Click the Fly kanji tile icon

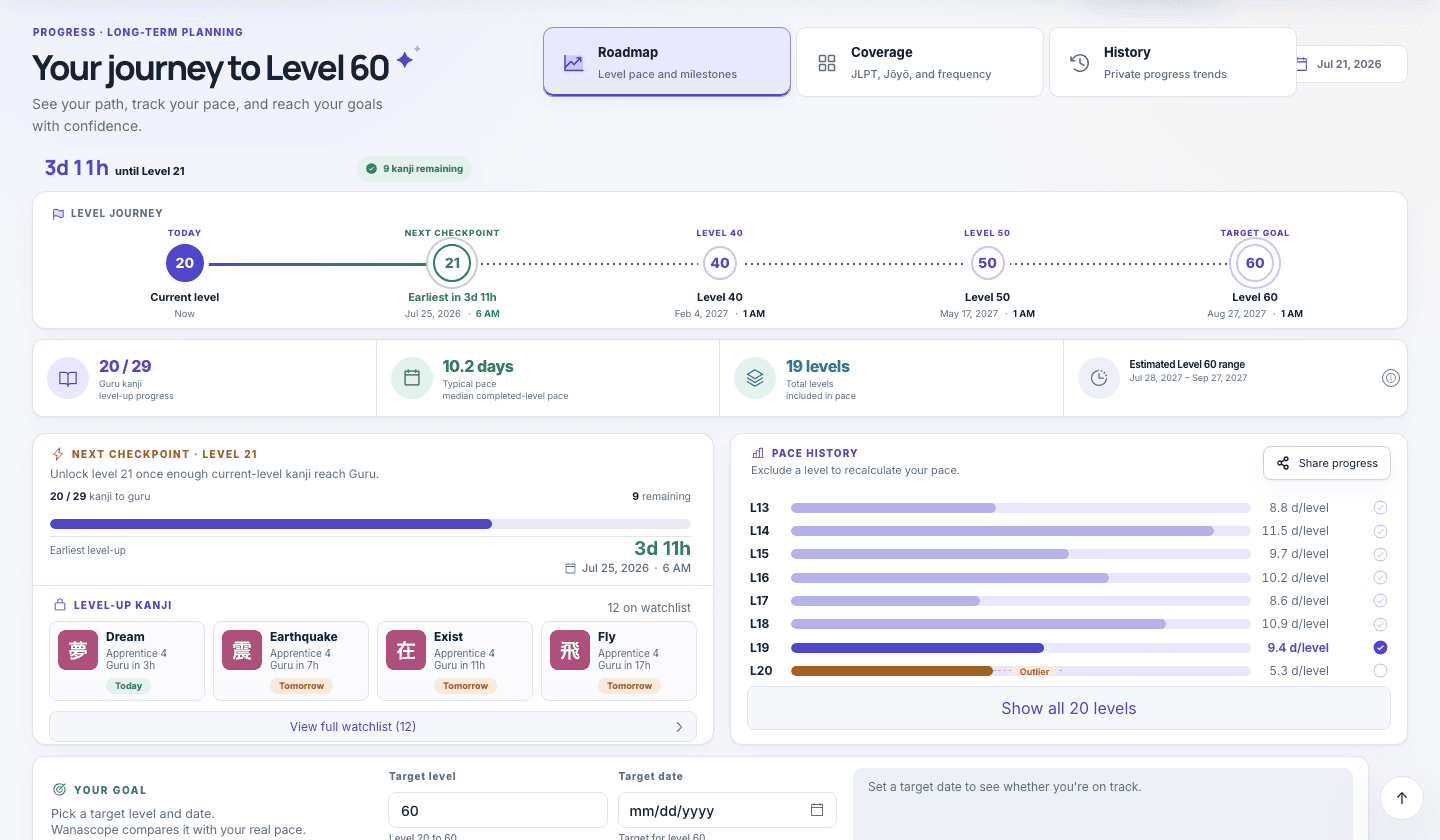click(x=570, y=650)
